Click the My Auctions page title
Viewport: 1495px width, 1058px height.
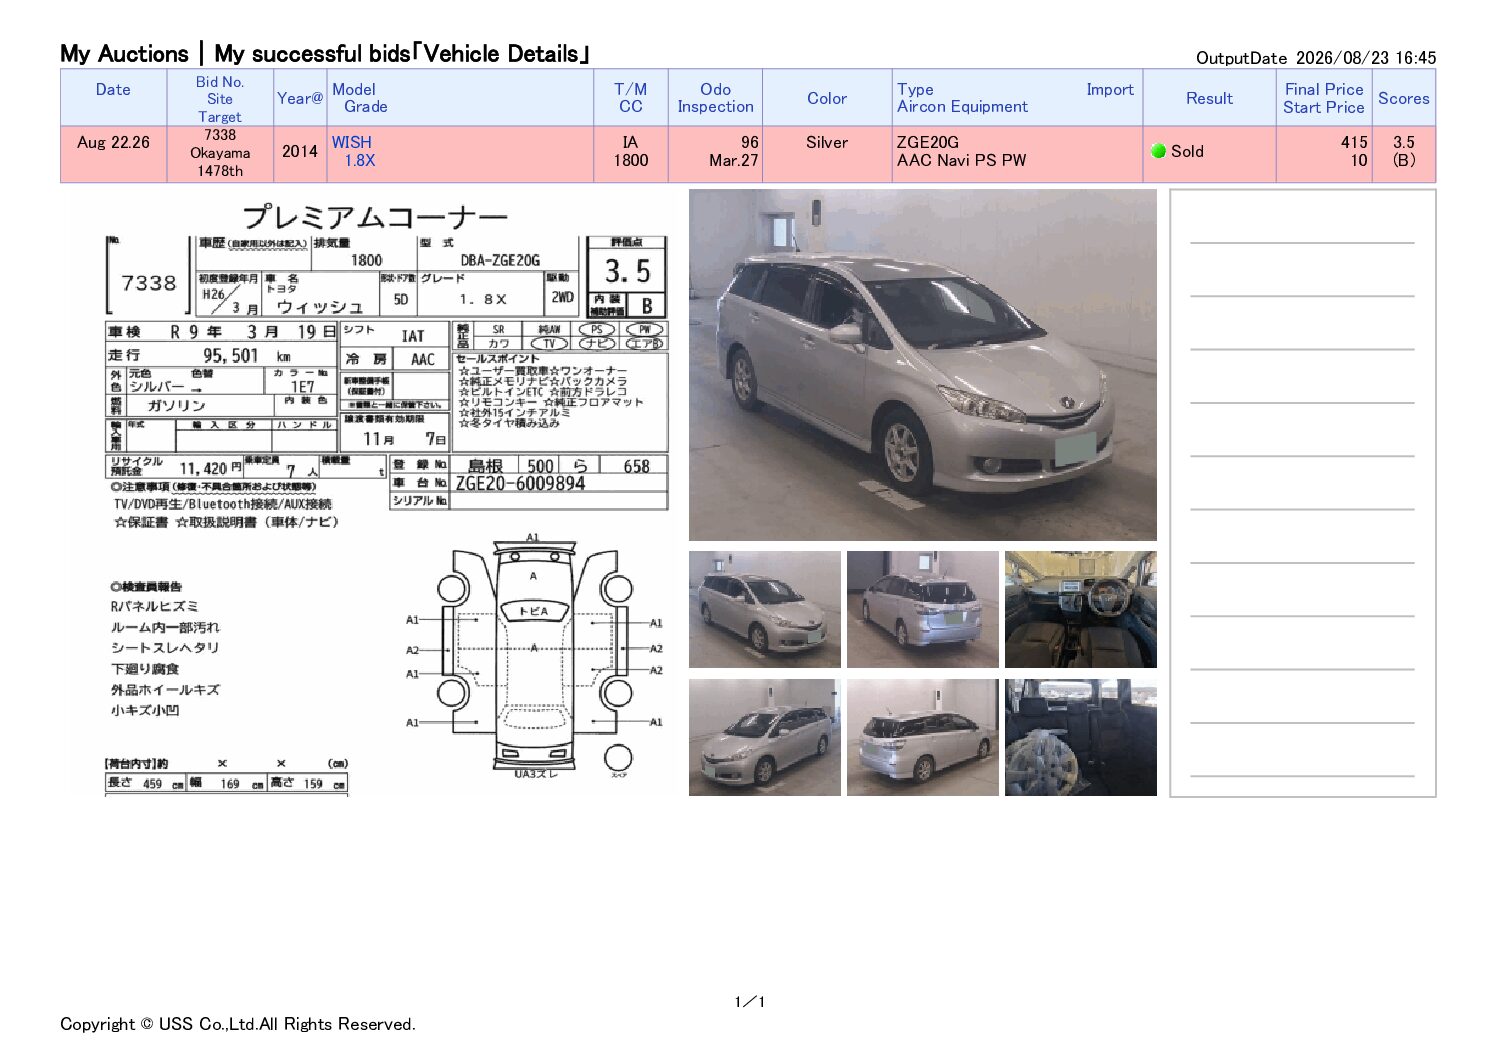tap(325, 54)
